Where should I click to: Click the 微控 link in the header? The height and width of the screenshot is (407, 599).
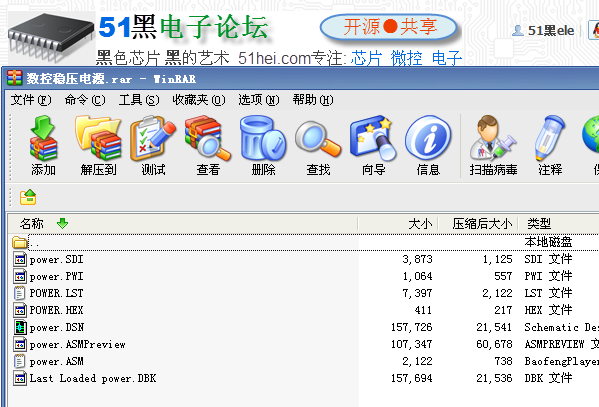point(406,58)
